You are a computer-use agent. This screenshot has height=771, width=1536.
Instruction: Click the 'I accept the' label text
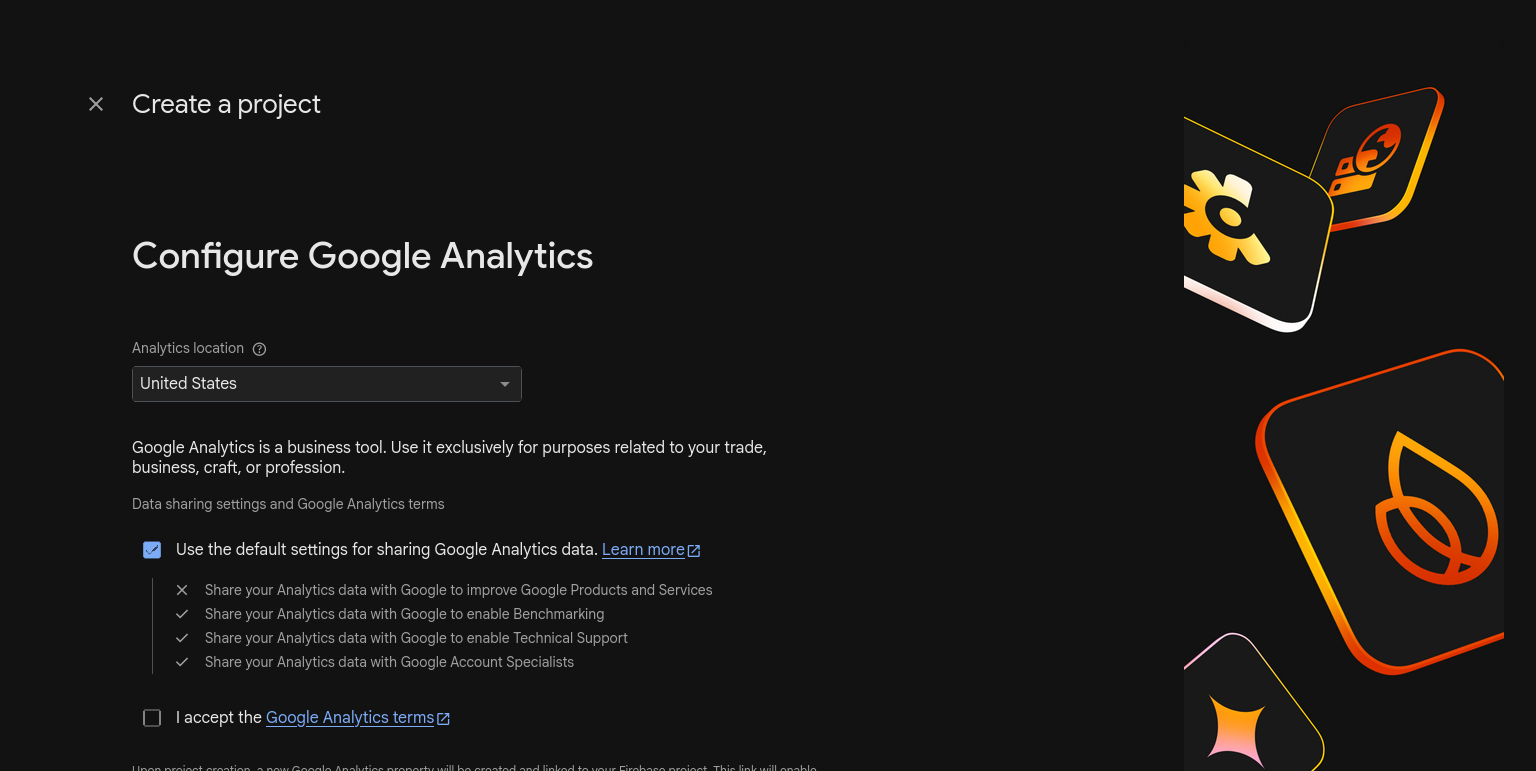pyautogui.click(x=219, y=718)
